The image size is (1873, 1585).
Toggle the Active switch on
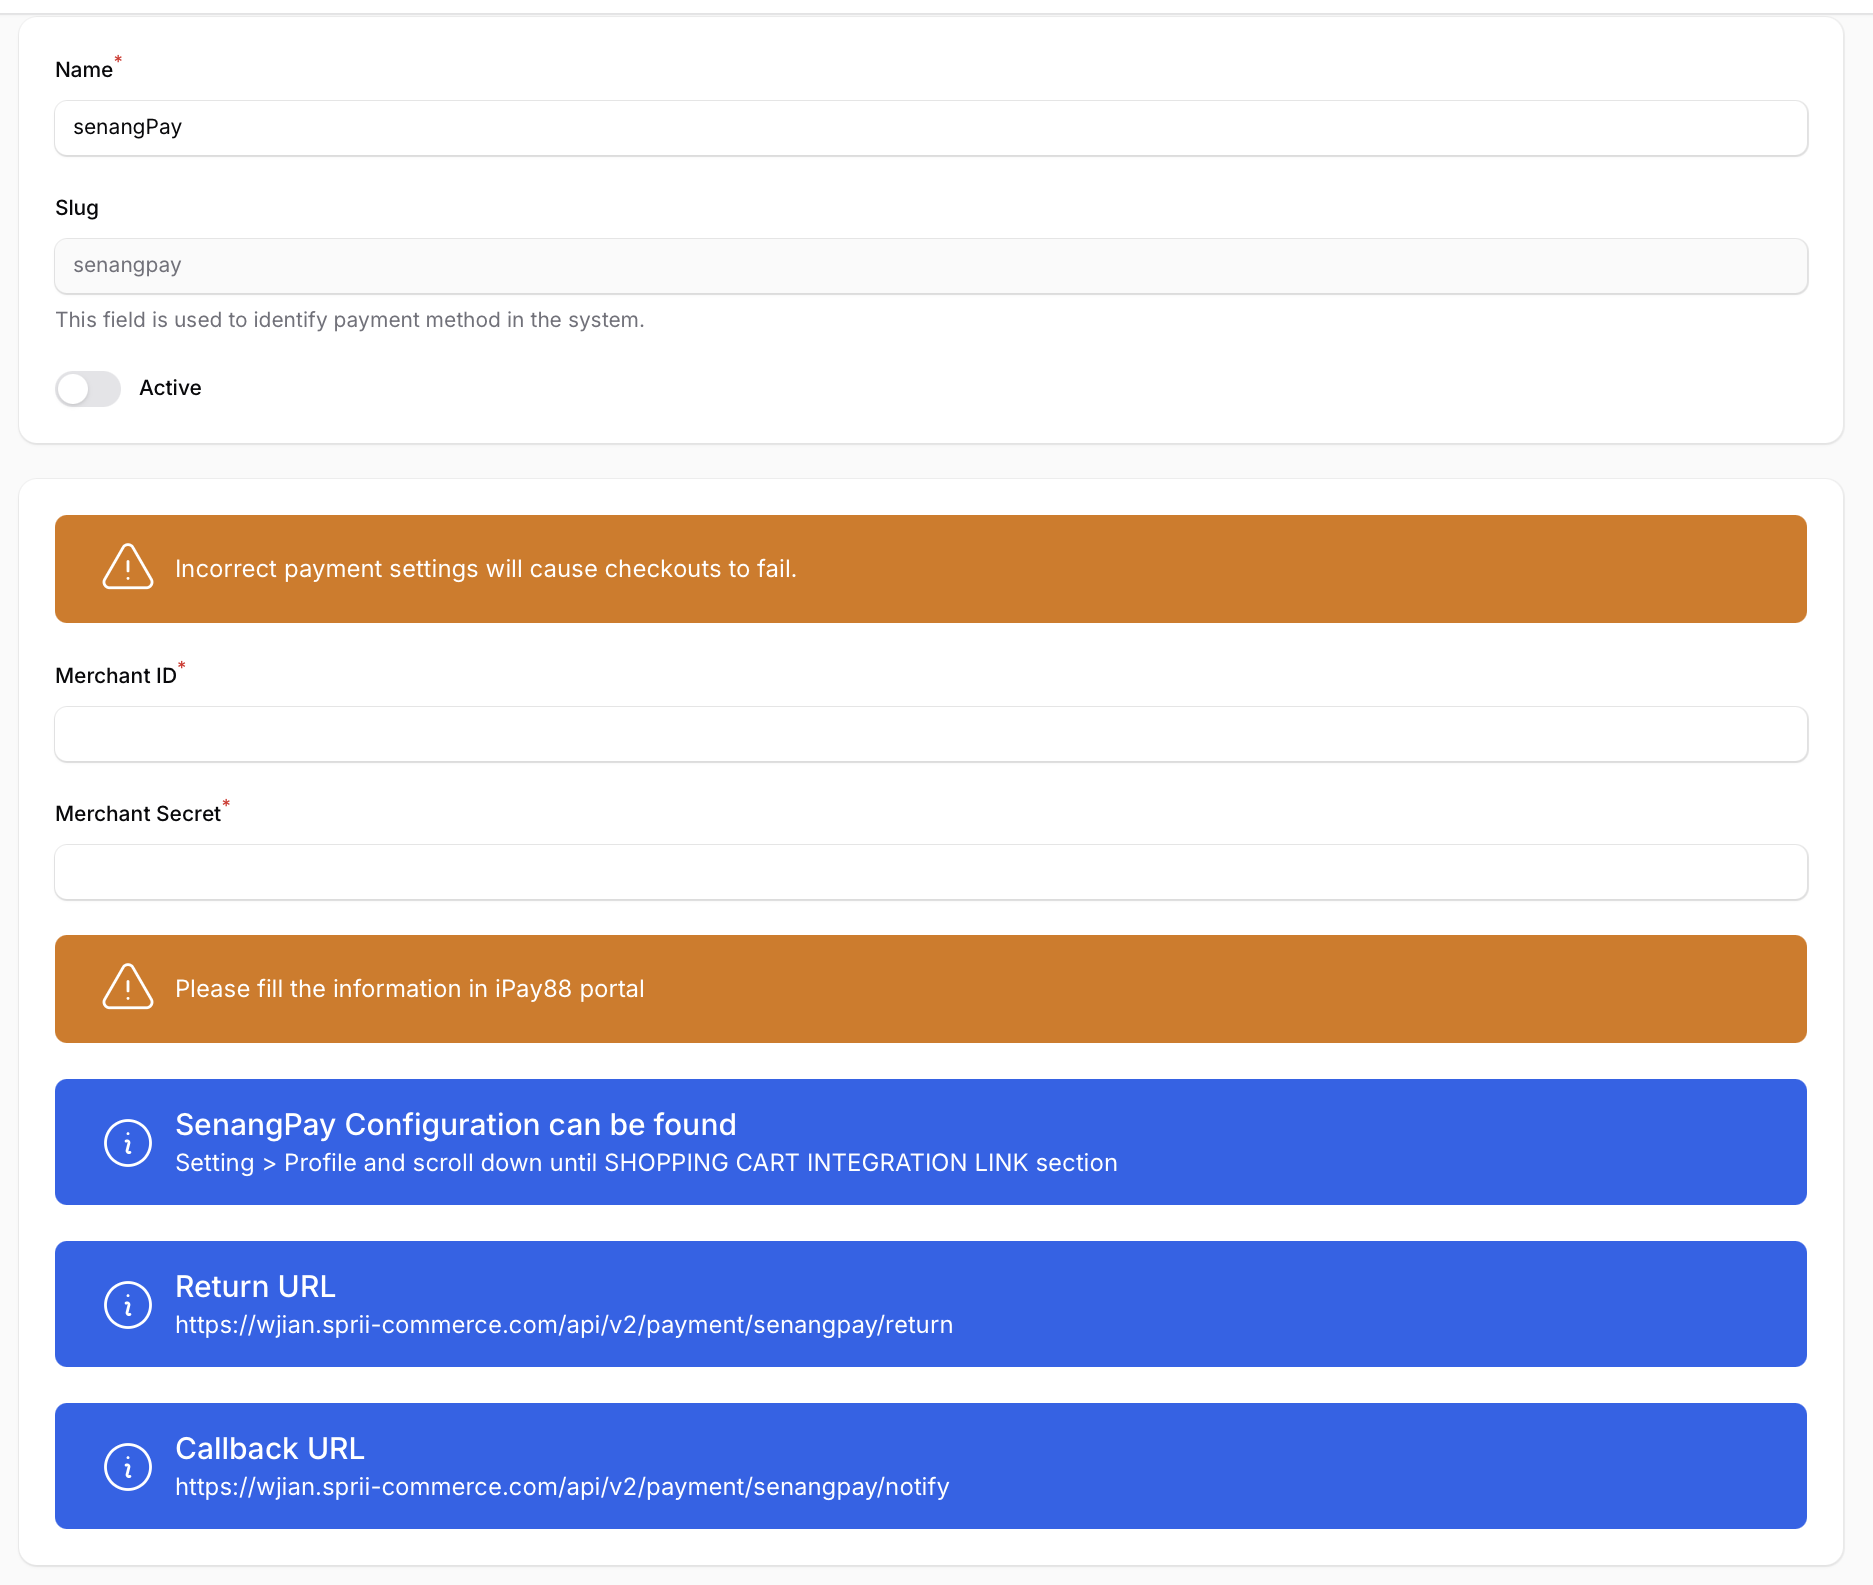coord(88,389)
